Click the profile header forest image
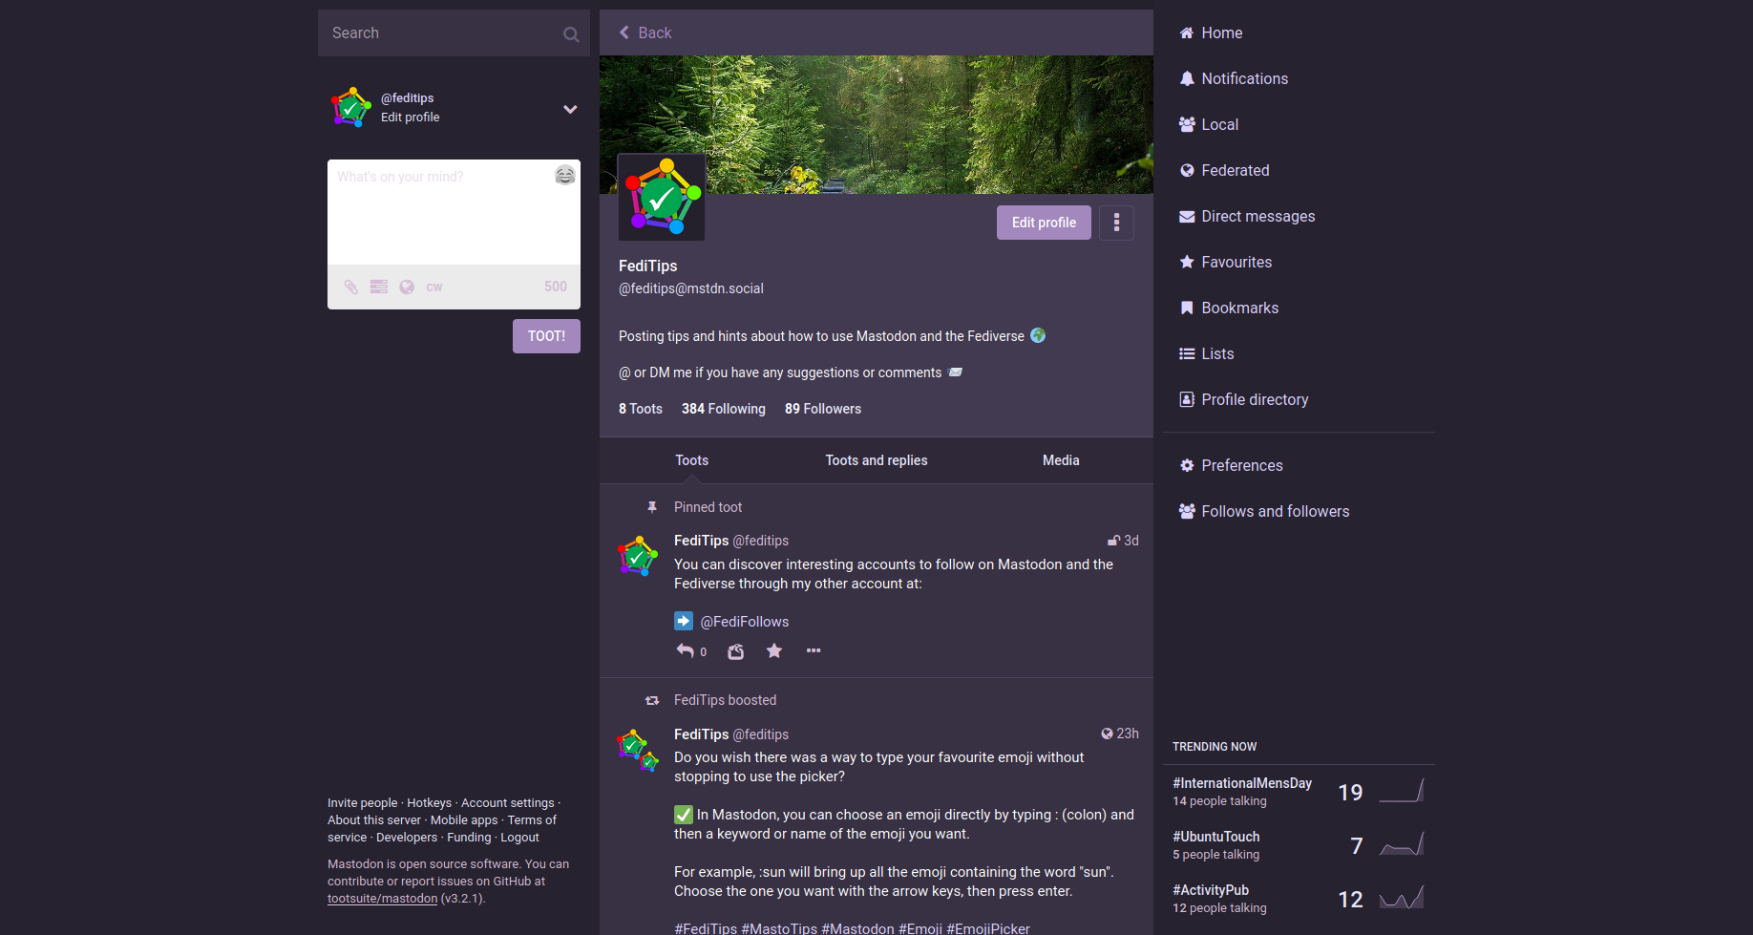Screen dimensions: 1753x935 pos(876,124)
